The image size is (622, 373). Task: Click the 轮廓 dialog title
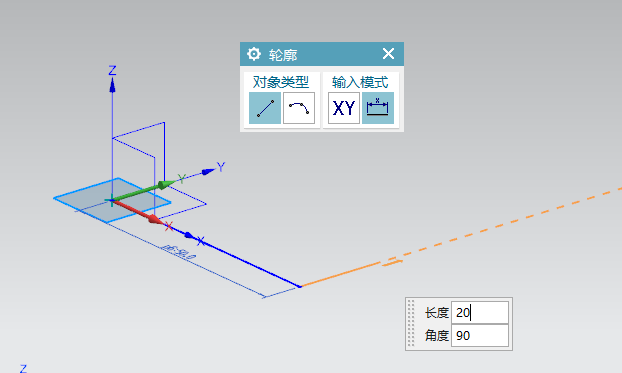click(x=283, y=55)
